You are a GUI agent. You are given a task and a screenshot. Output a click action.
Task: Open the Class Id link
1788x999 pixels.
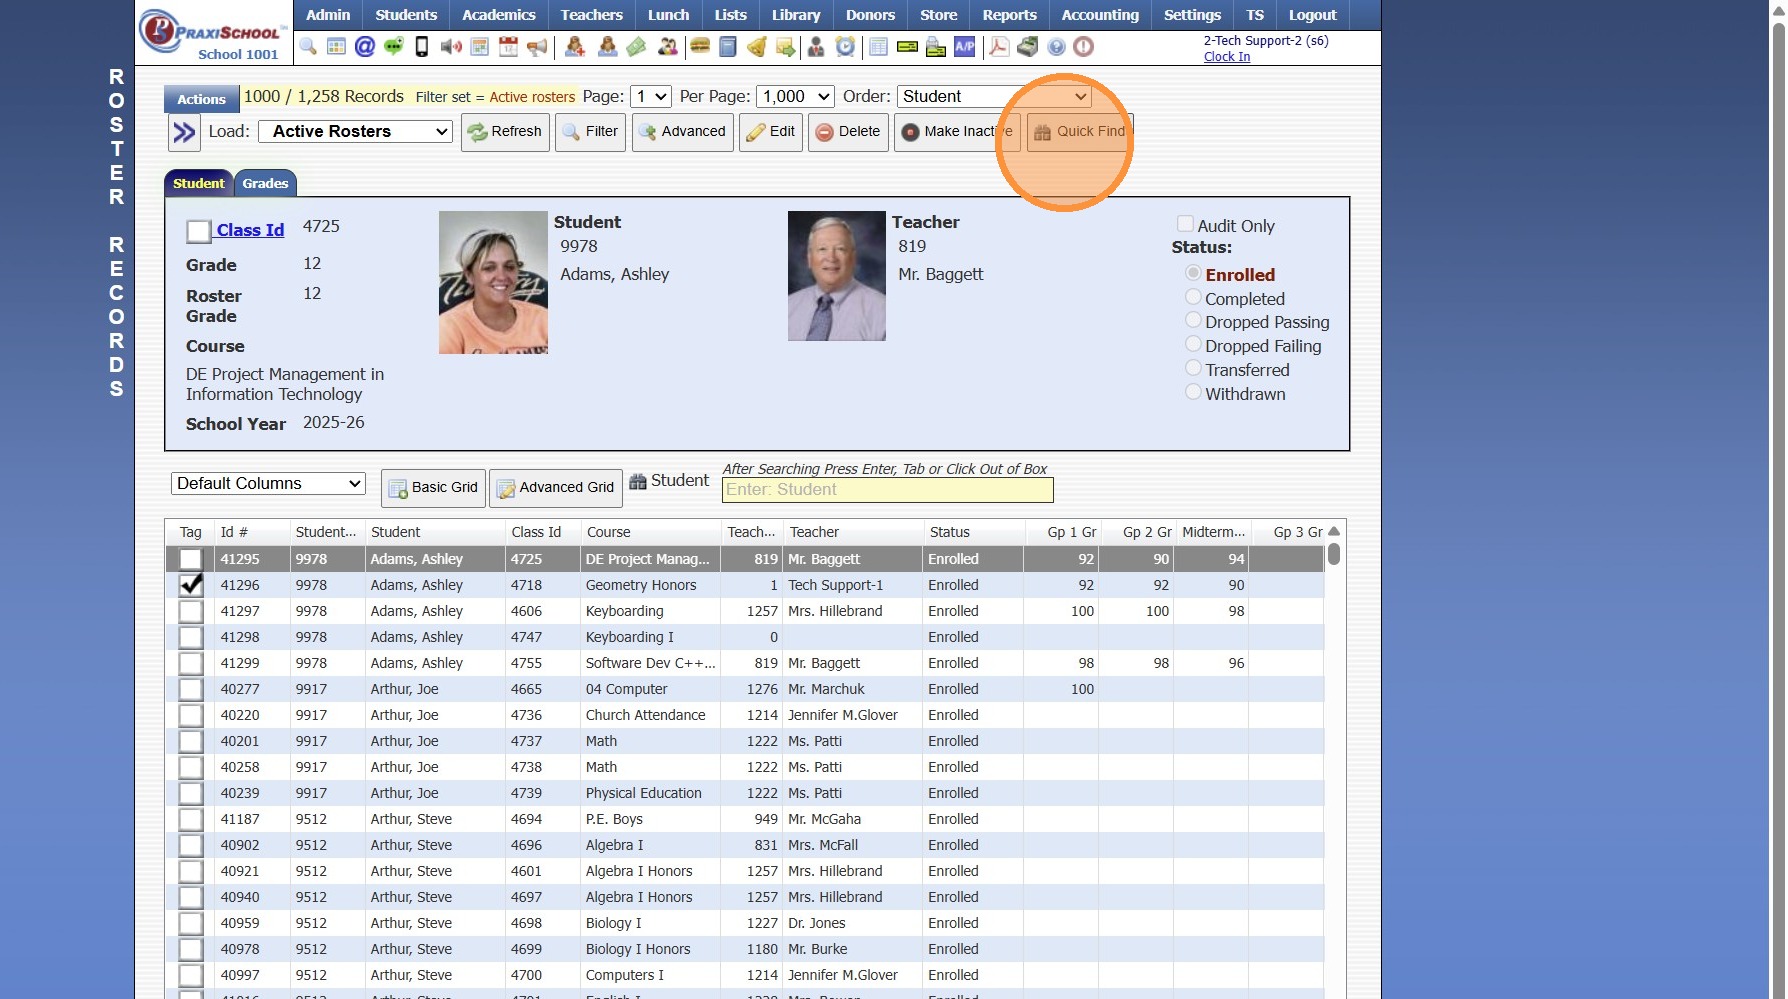tap(250, 230)
